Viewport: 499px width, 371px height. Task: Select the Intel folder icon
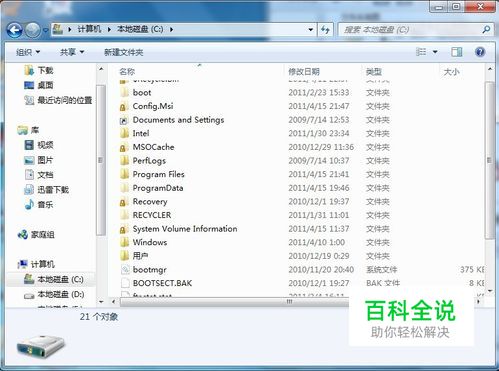[124, 133]
